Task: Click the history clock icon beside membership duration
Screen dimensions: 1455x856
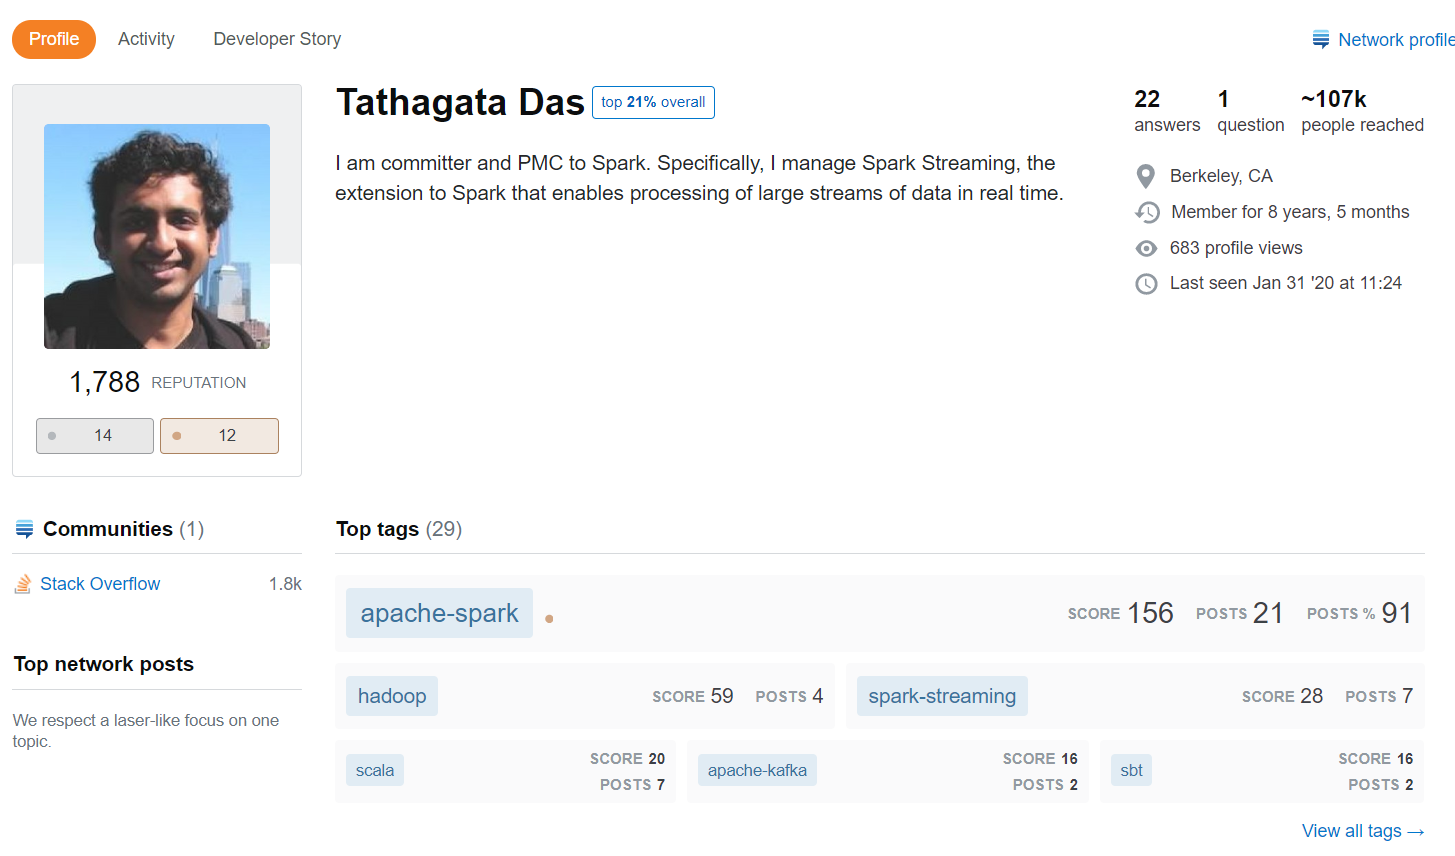Action: pos(1148,212)
